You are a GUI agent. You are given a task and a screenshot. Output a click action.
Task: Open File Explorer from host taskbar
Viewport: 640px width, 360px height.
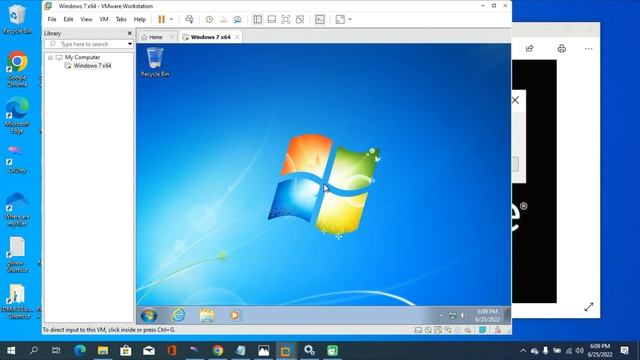[x=103, y=350]
